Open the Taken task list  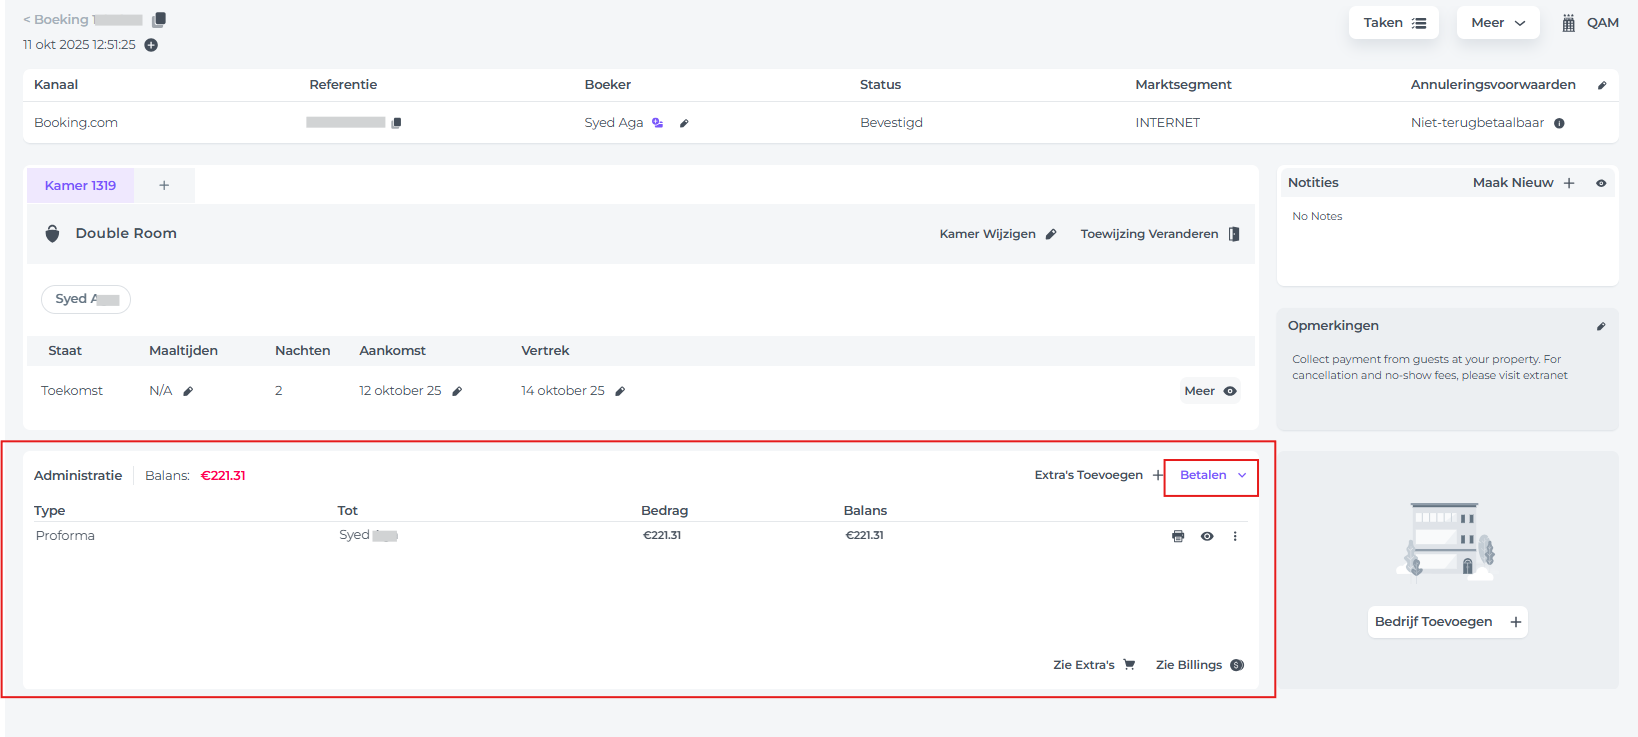coord(1393,23)
